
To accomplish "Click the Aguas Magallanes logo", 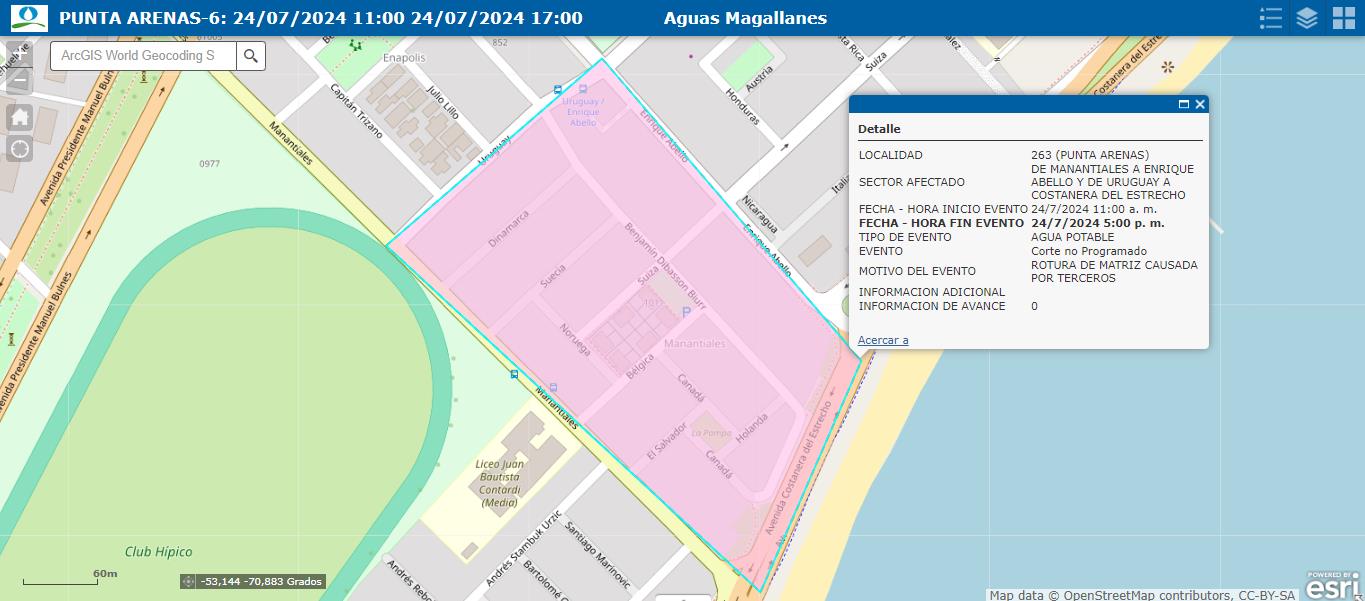I will point(29,18).
